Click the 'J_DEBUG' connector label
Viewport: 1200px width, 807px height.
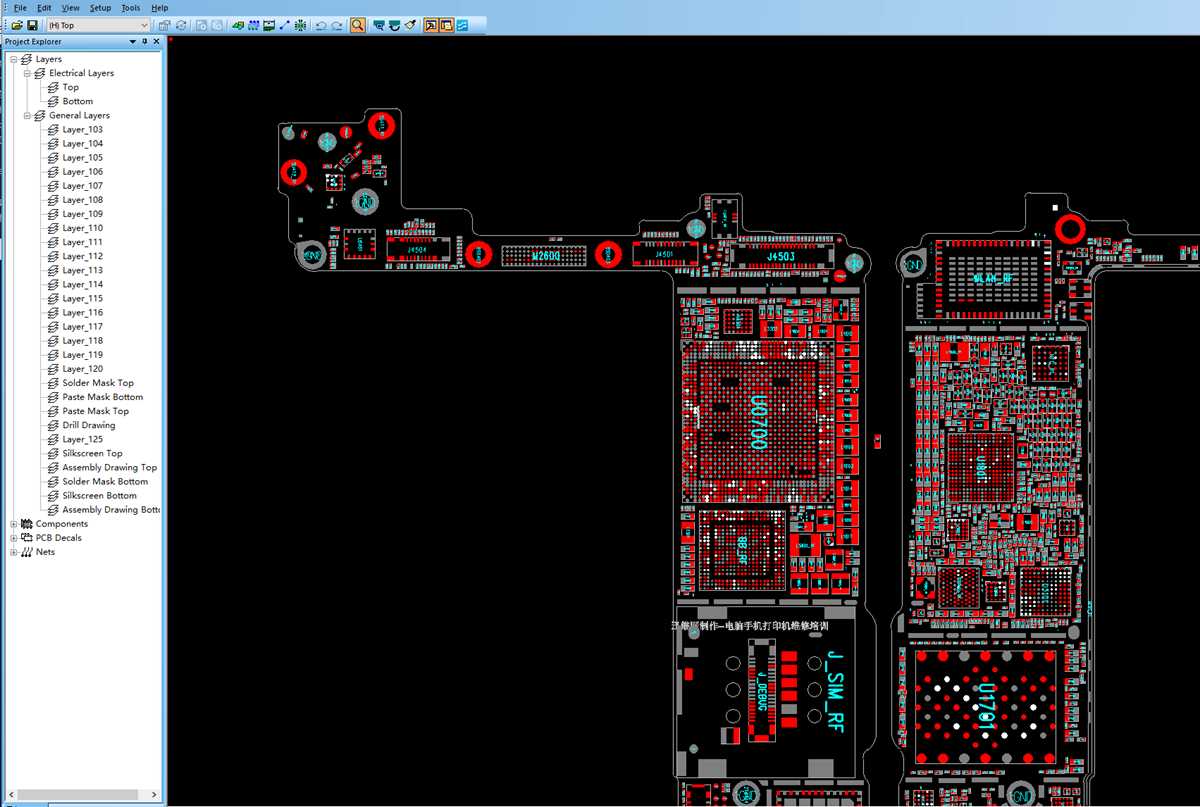[x=760, y=694]
